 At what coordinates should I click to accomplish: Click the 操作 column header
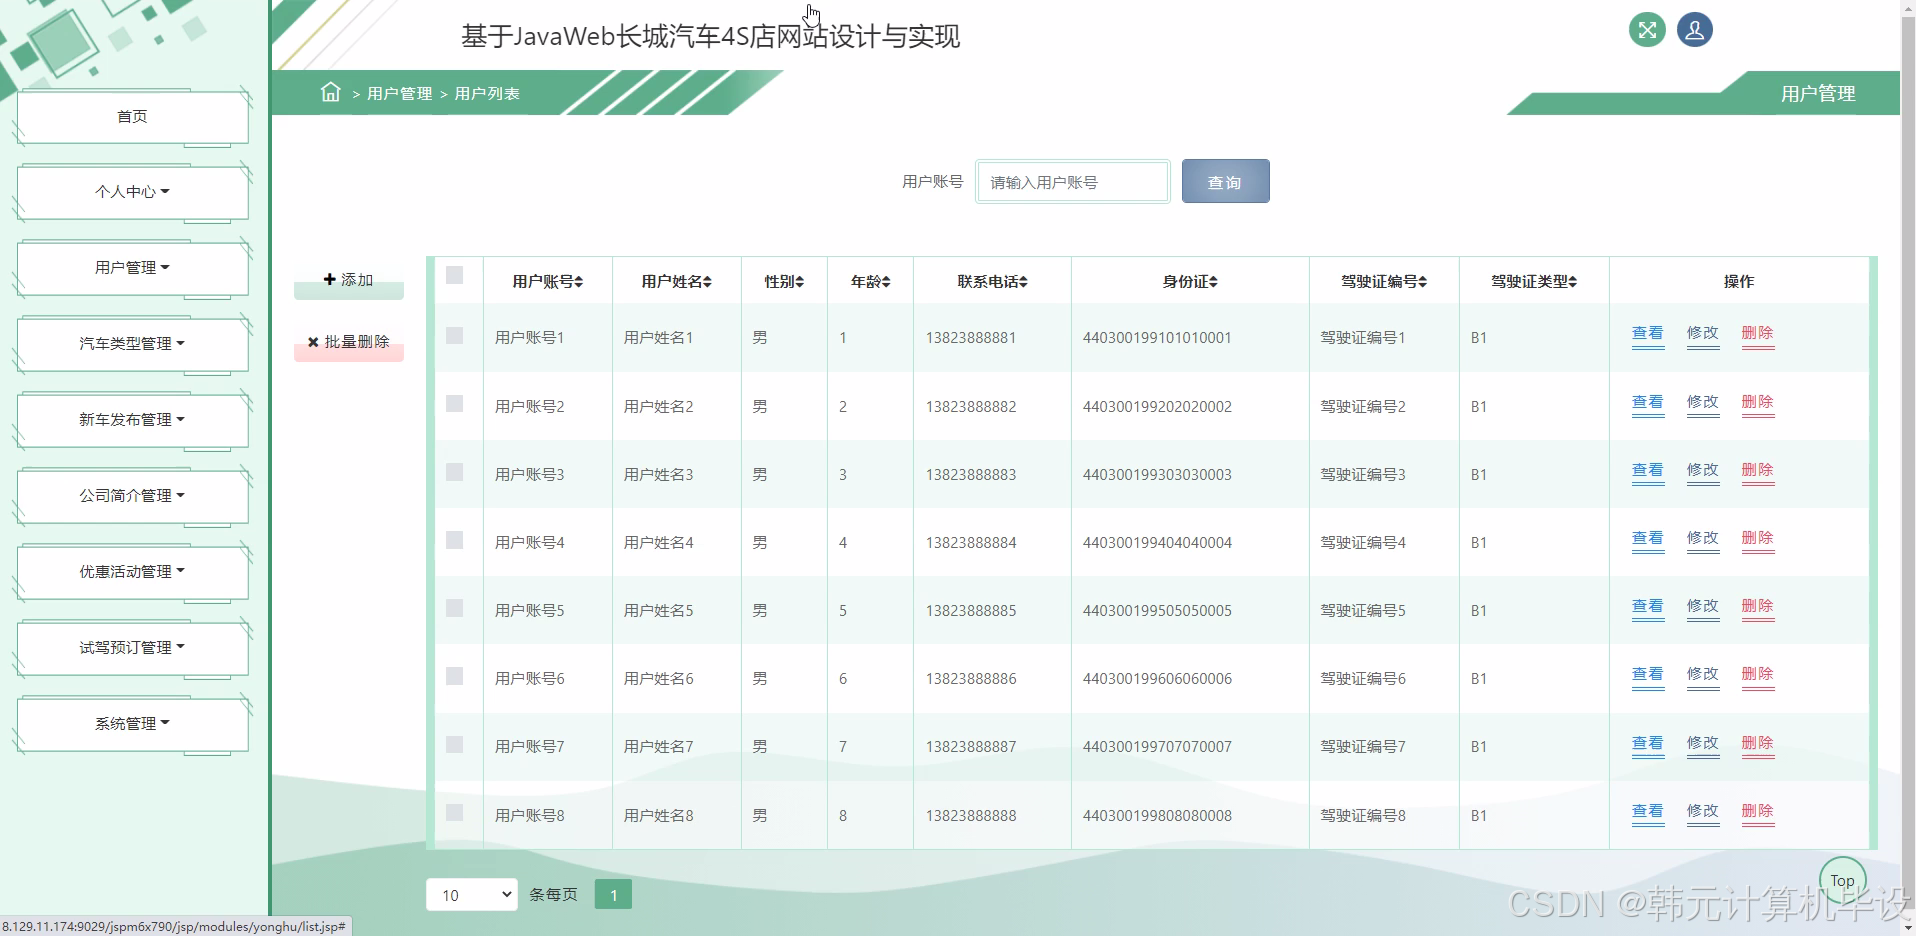pyautogui.click(x=1738, y=282)
